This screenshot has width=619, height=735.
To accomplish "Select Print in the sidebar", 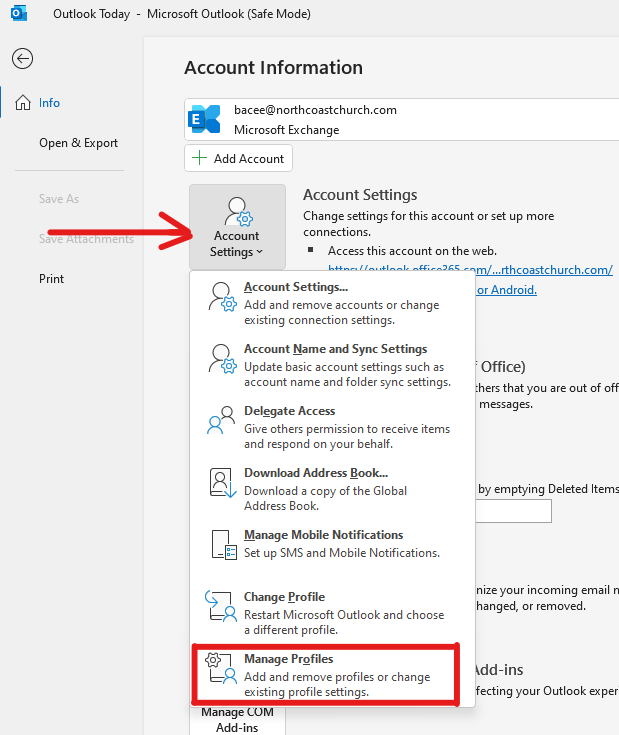I will point(51,279).
